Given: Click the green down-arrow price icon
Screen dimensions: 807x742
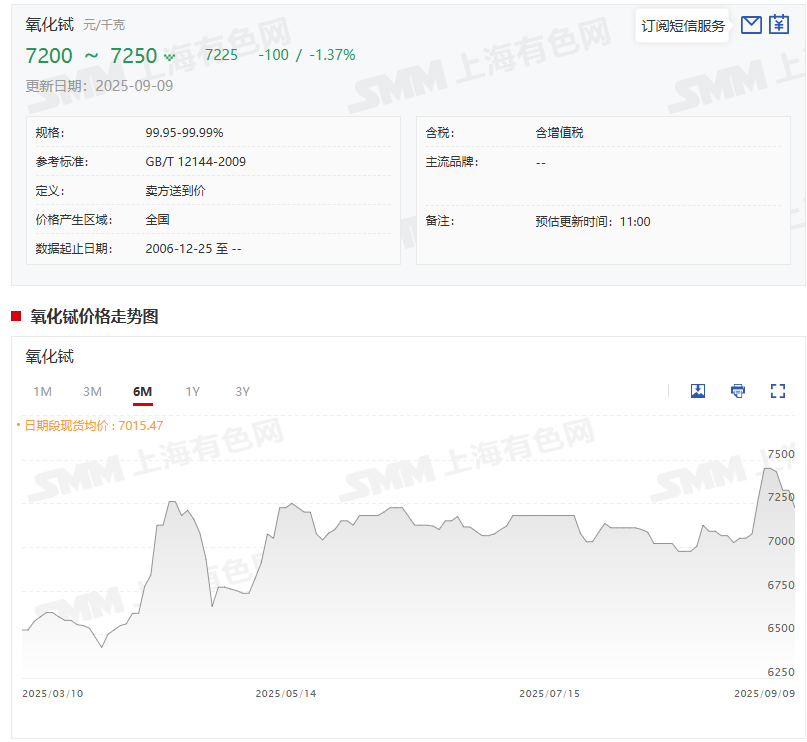Looking at the screenshot, I should [x=169, y=57].
